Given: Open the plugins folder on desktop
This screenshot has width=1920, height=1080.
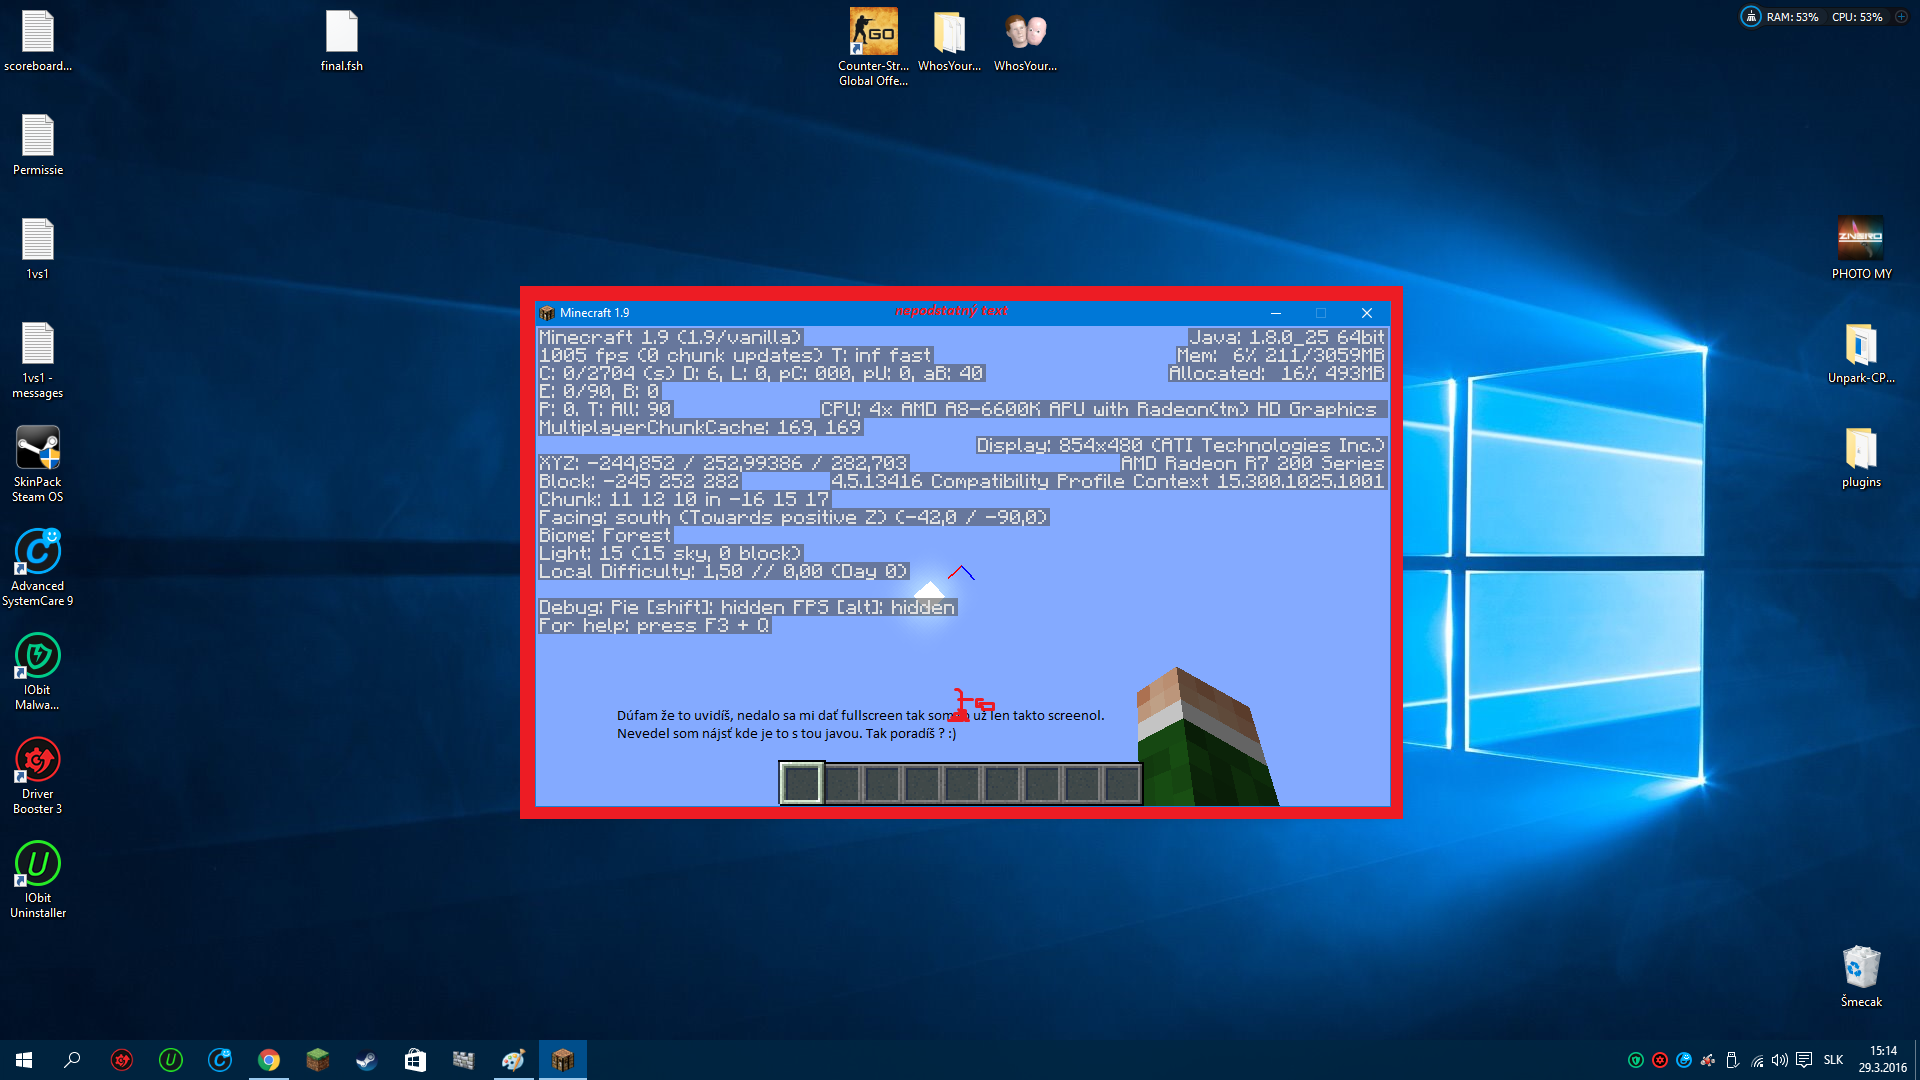Looking at the screenshot, I should [1861, 456].
